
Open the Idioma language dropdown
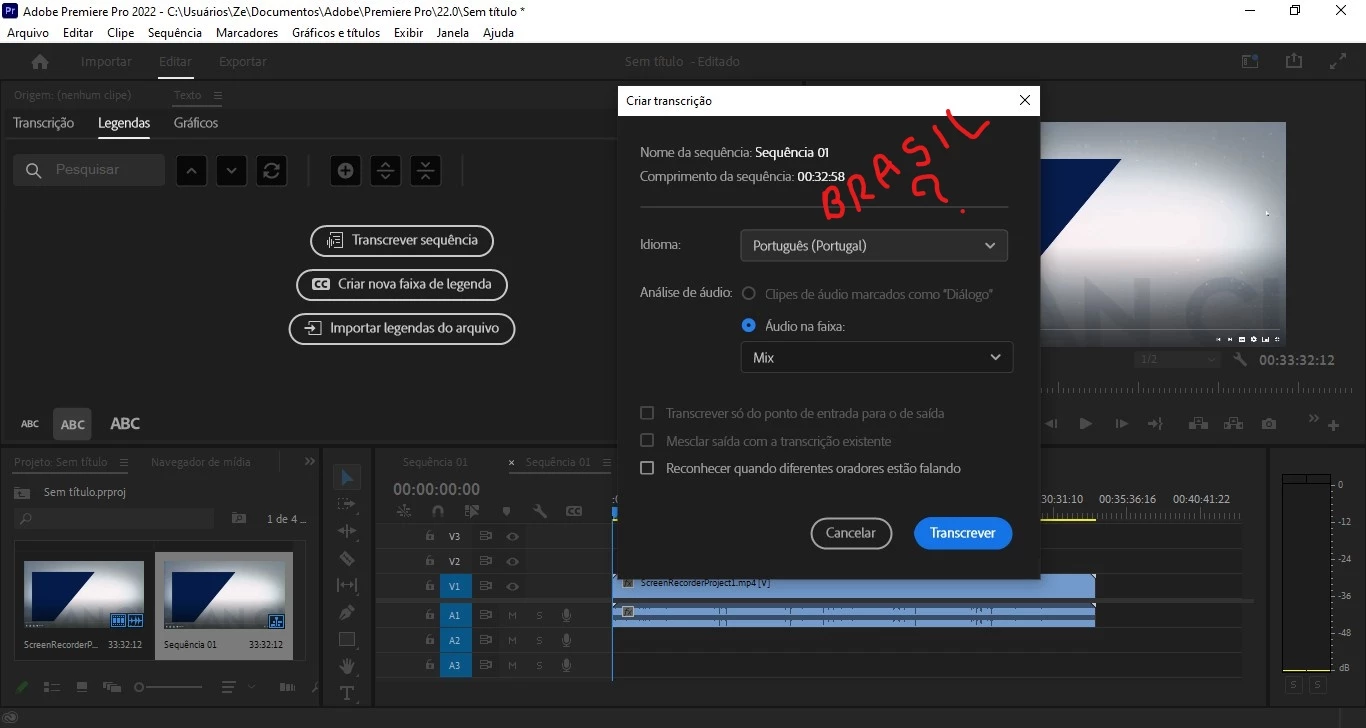point(874,246)
